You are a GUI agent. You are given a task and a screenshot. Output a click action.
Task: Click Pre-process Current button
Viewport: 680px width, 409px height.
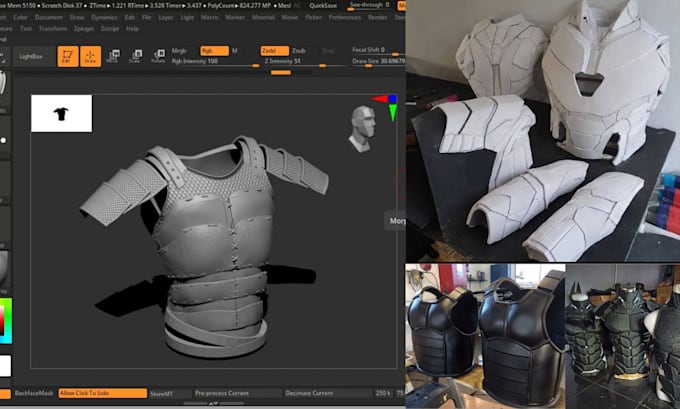click(237, 393)
